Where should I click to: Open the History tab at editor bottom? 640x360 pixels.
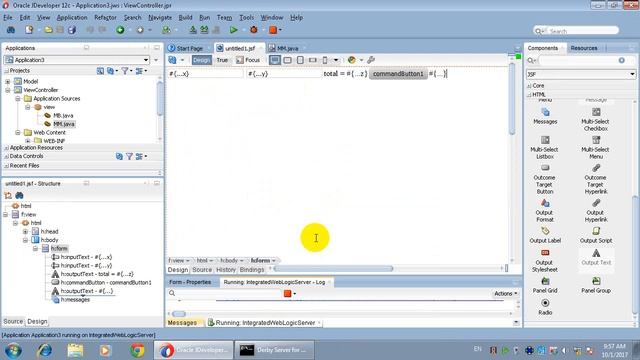tap(226, 270)
